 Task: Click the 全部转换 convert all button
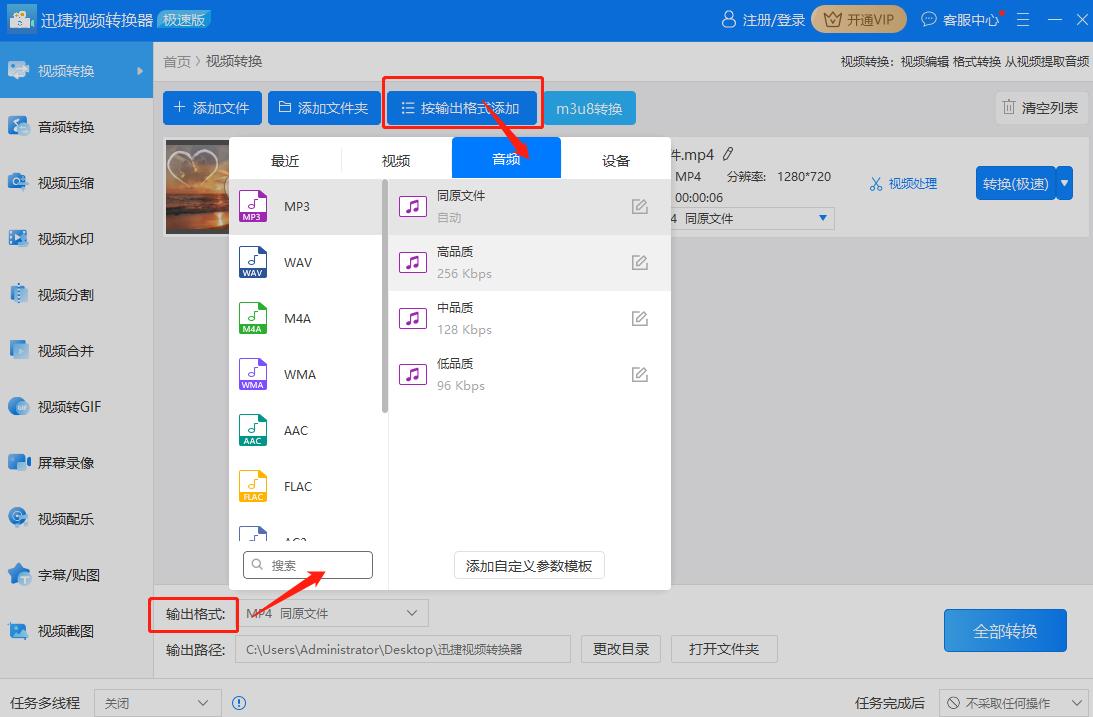(1004, 630)
